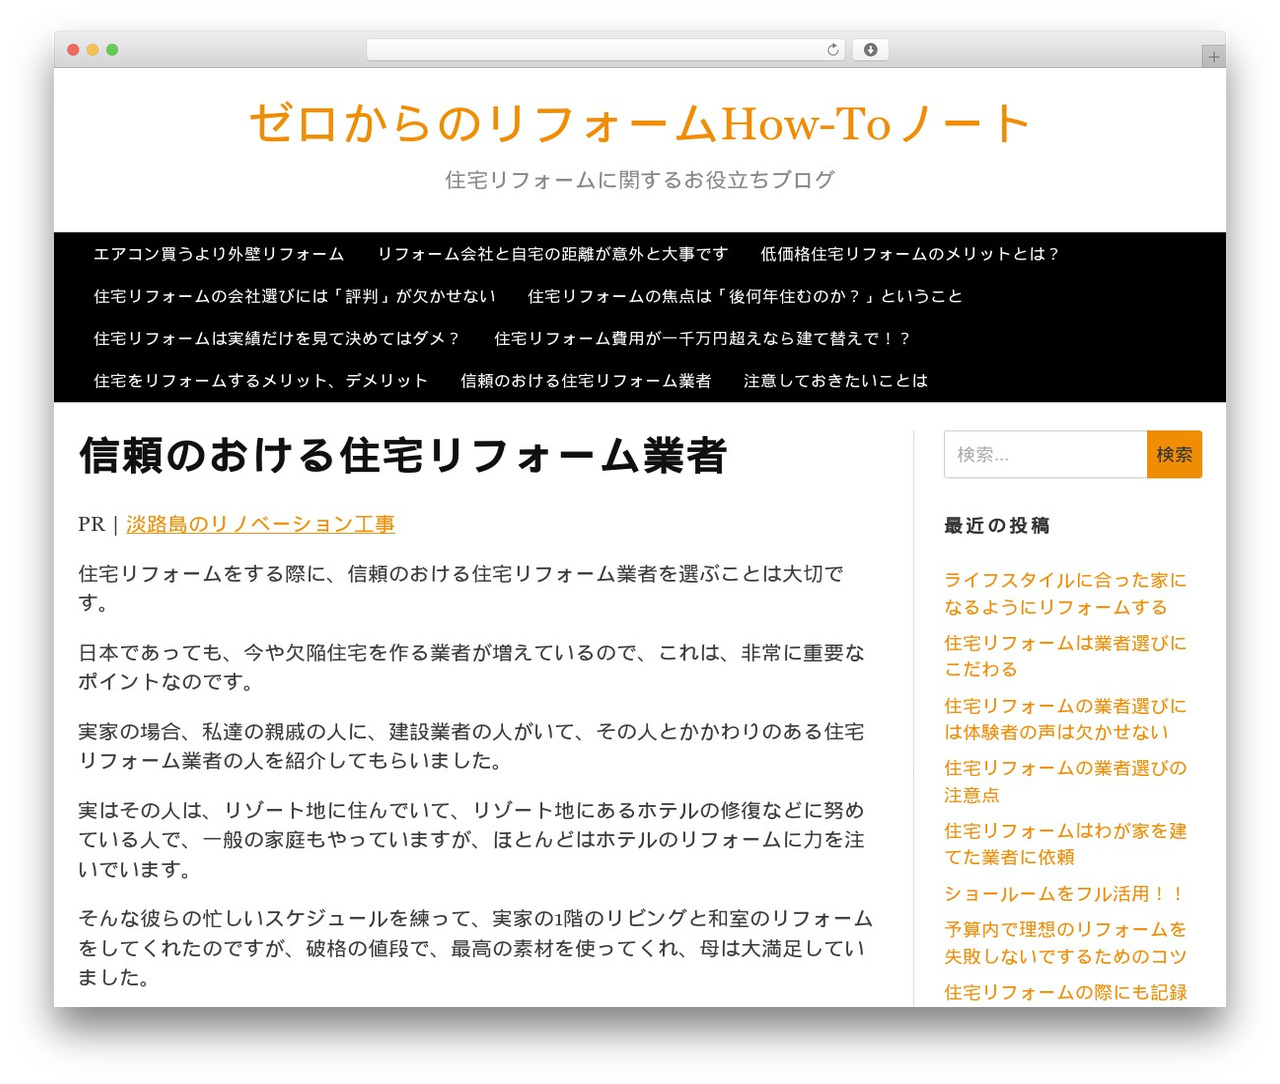The image size is (1280, 1084).
Task: Click the green maximize window button
Action: 112,50
